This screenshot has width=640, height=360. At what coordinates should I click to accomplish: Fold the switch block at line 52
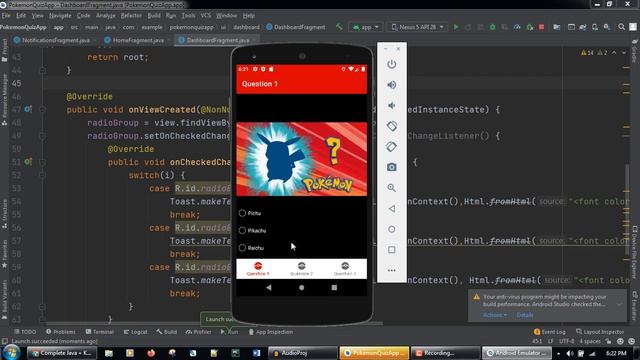[x=42, y=175]
